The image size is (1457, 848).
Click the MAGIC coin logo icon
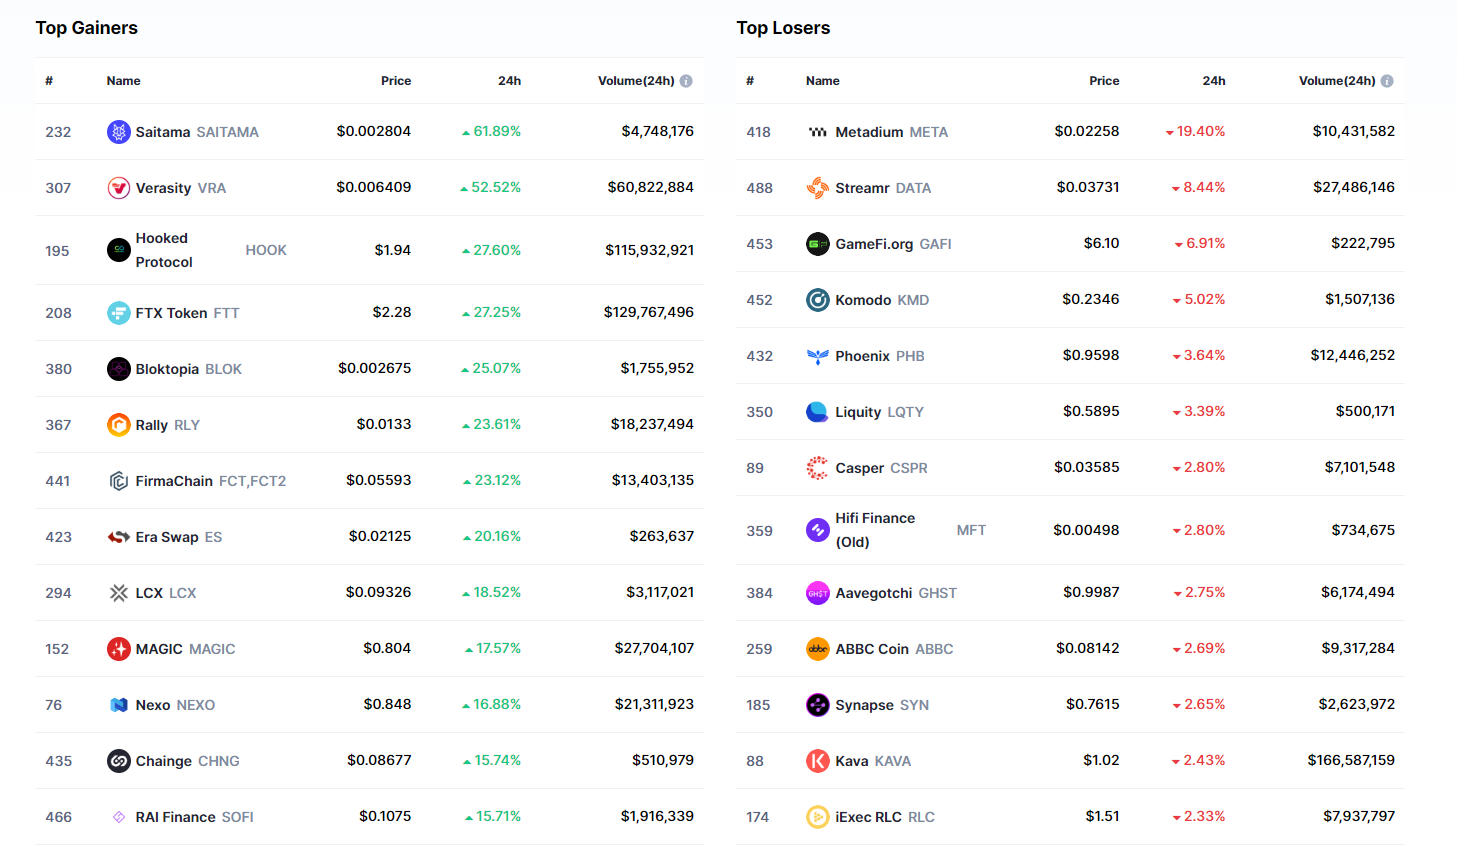pyautogui.click(x=118, y=649)
